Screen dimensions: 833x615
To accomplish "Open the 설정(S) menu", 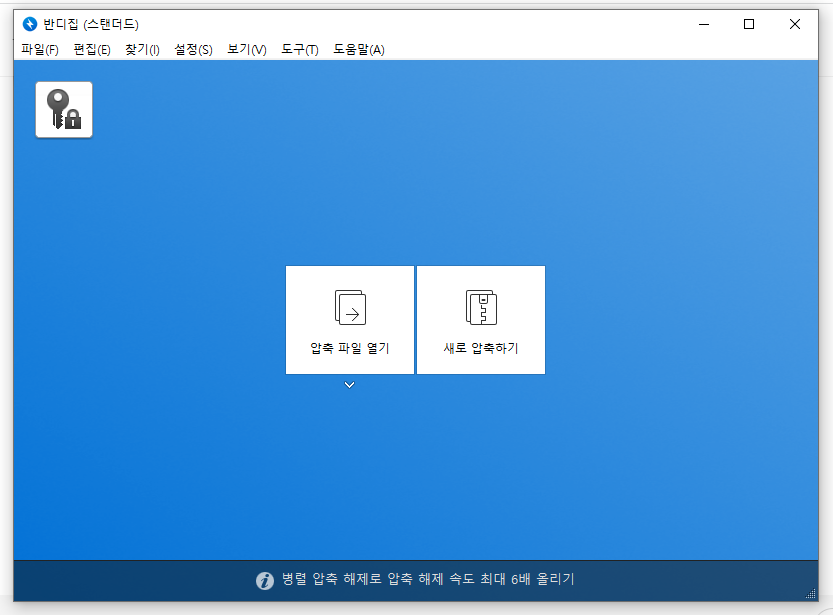I will (192, 49).
